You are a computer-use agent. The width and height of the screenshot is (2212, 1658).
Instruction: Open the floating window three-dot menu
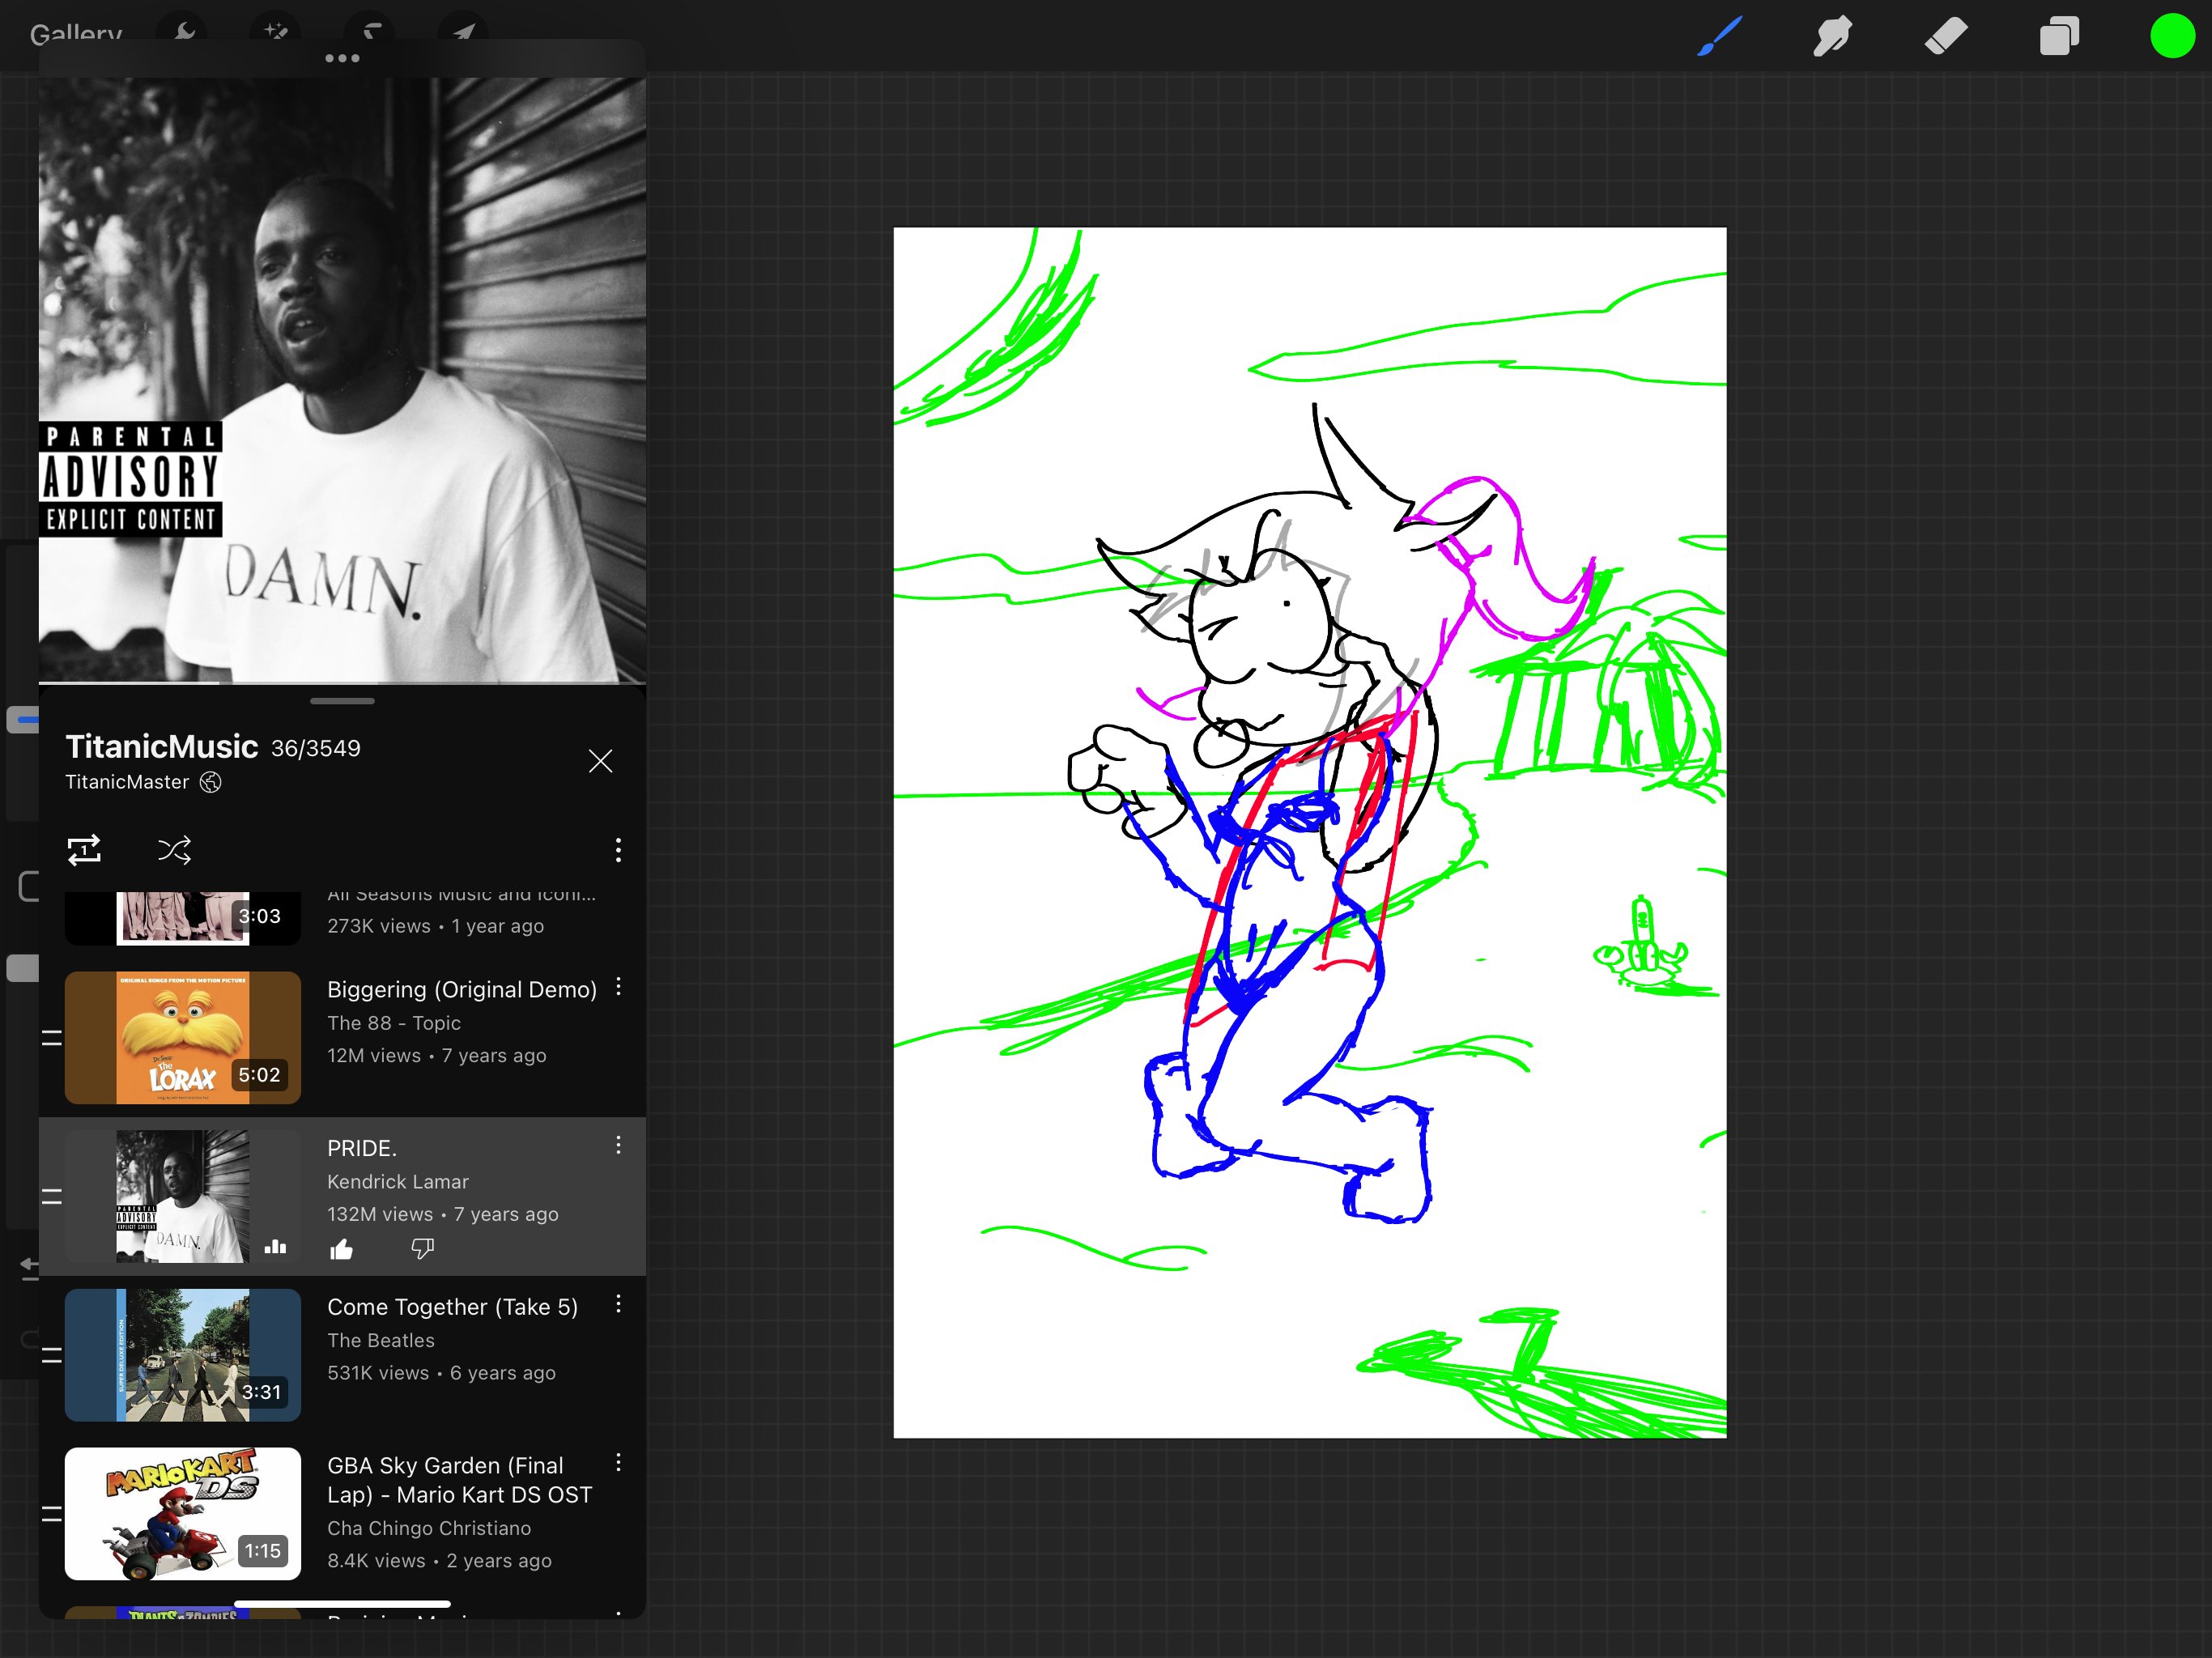pos(342,58)
